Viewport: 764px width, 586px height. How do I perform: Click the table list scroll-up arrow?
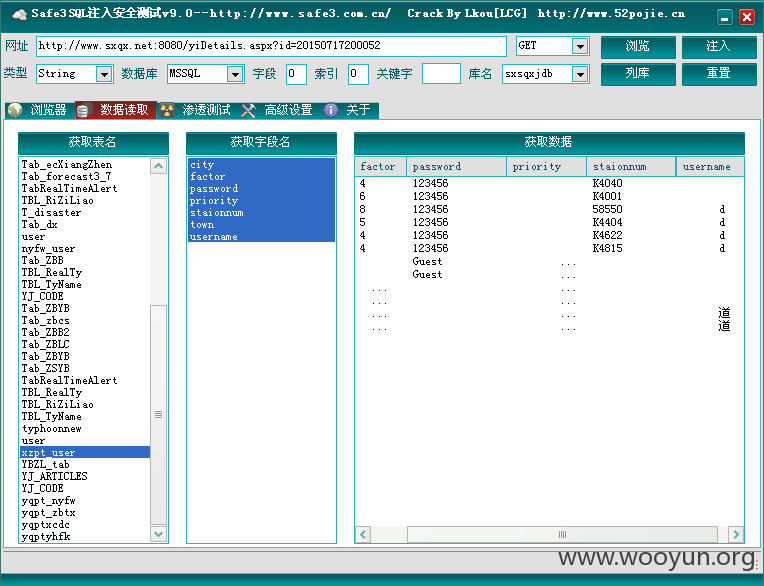pos(158,166)
